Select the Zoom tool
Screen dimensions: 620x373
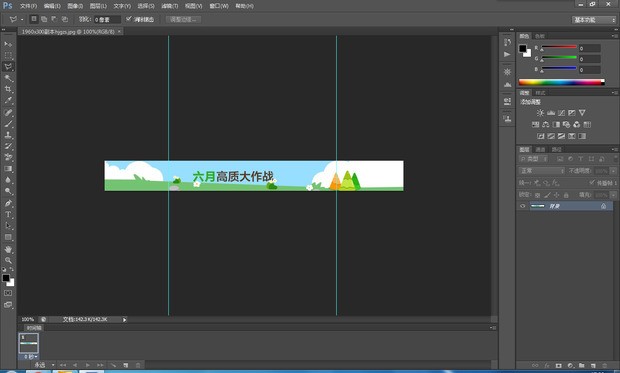8,260
